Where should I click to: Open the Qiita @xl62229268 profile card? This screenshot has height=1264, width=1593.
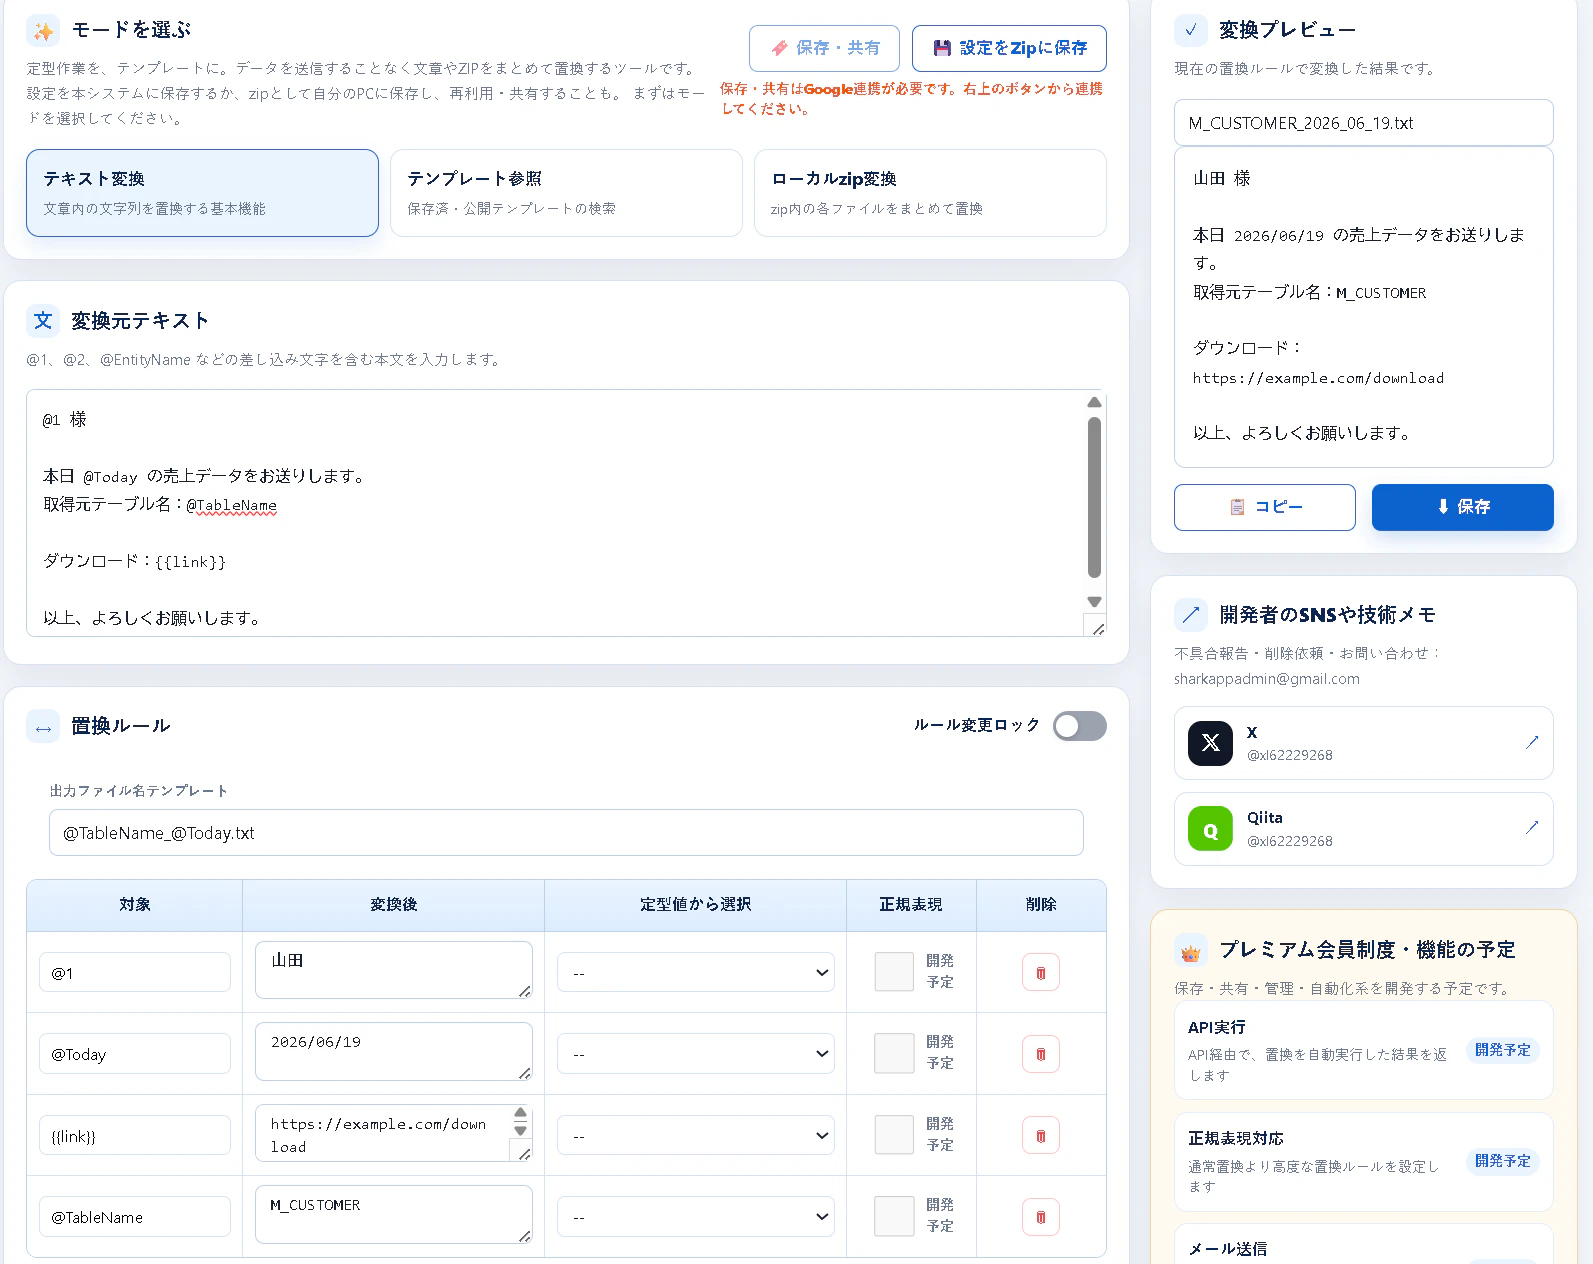1364,829
